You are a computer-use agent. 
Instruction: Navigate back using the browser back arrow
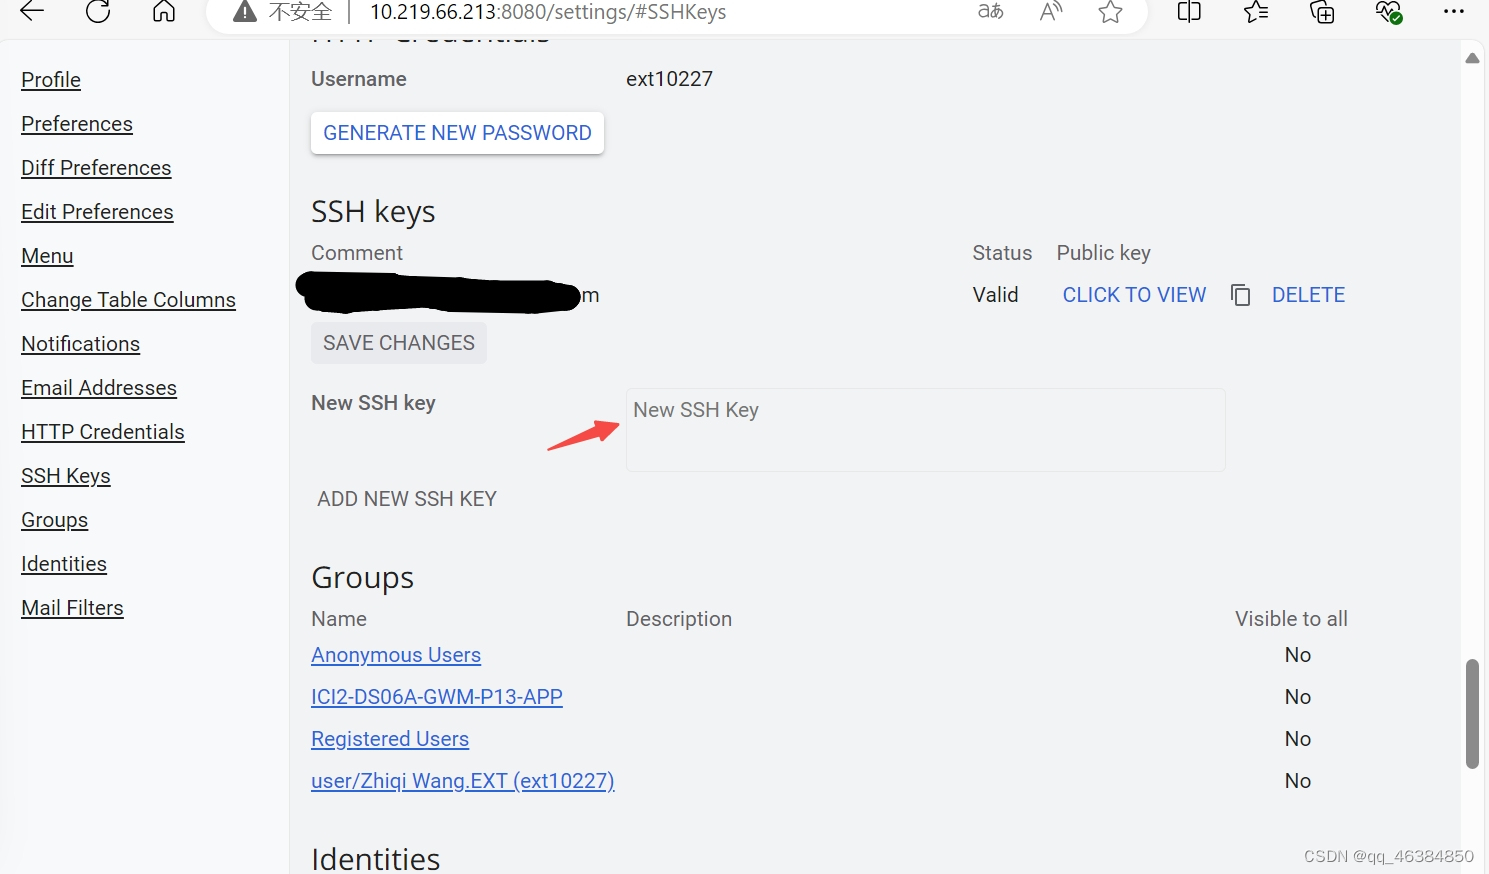coord(30,12)
